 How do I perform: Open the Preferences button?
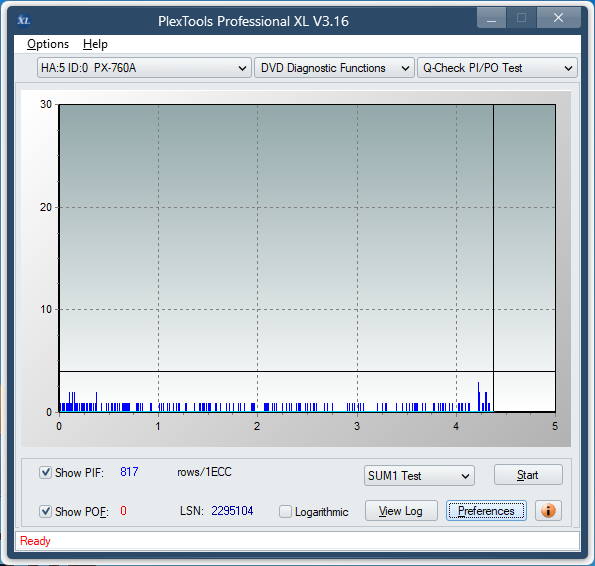486,511
